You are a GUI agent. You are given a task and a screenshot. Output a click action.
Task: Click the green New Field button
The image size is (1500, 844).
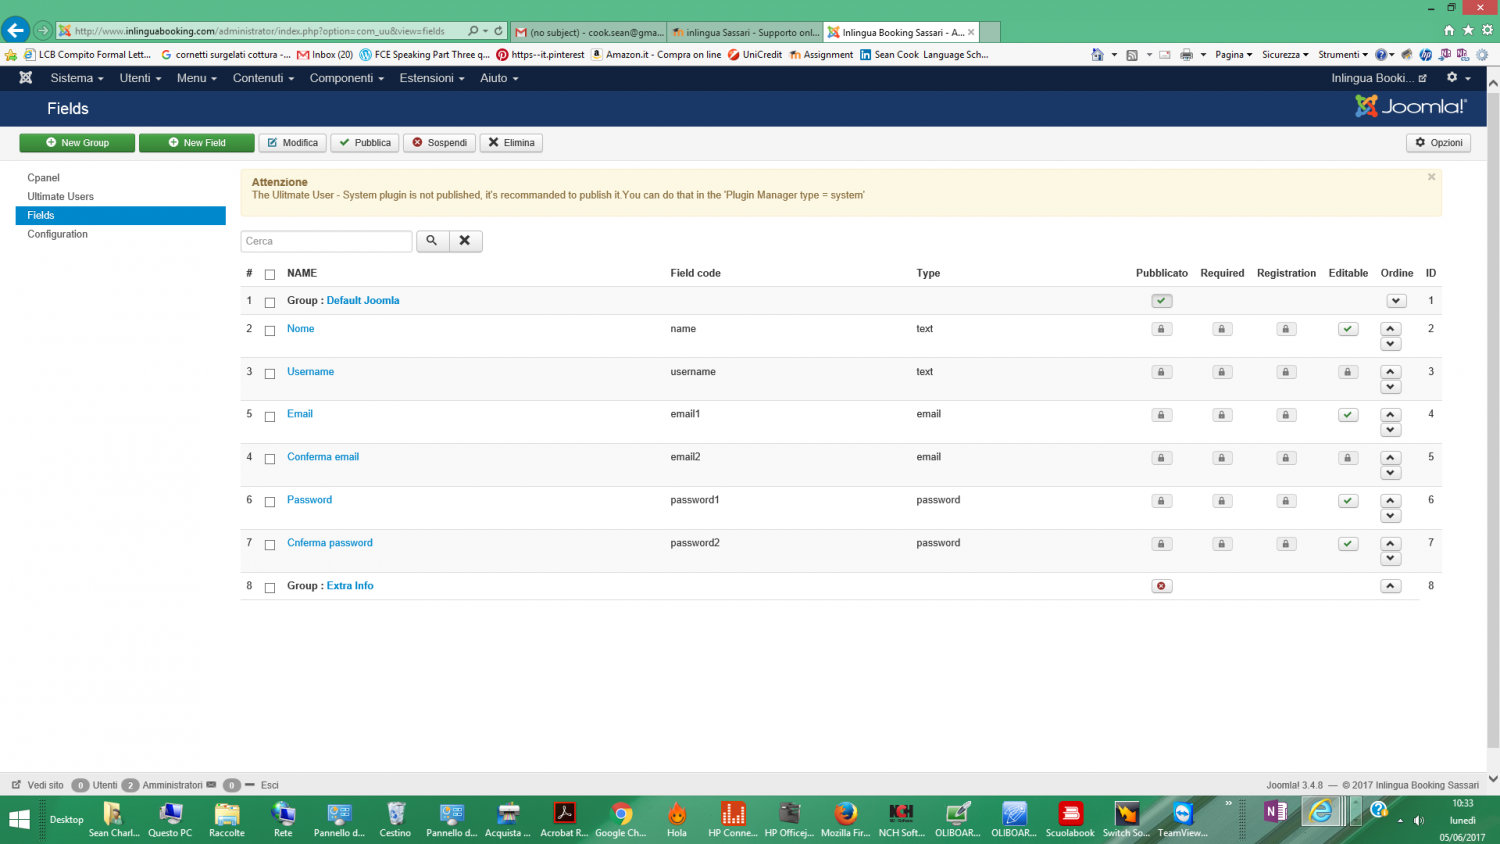click(x=196, y=143)
